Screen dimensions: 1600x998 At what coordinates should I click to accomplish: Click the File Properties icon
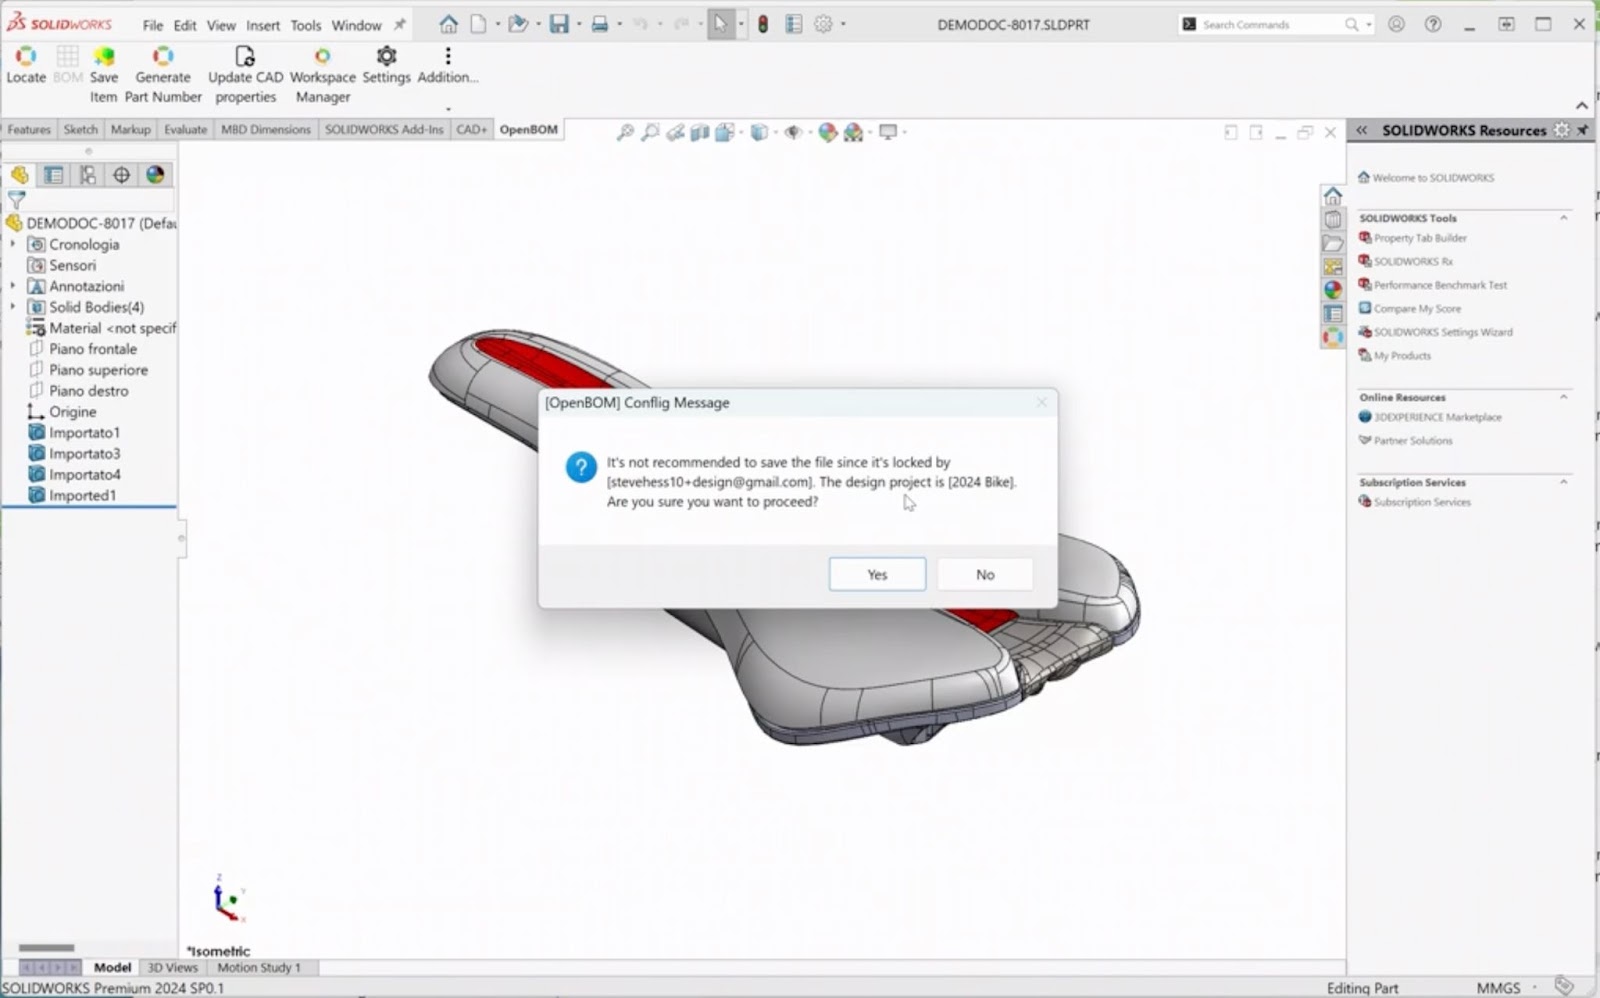793,24
